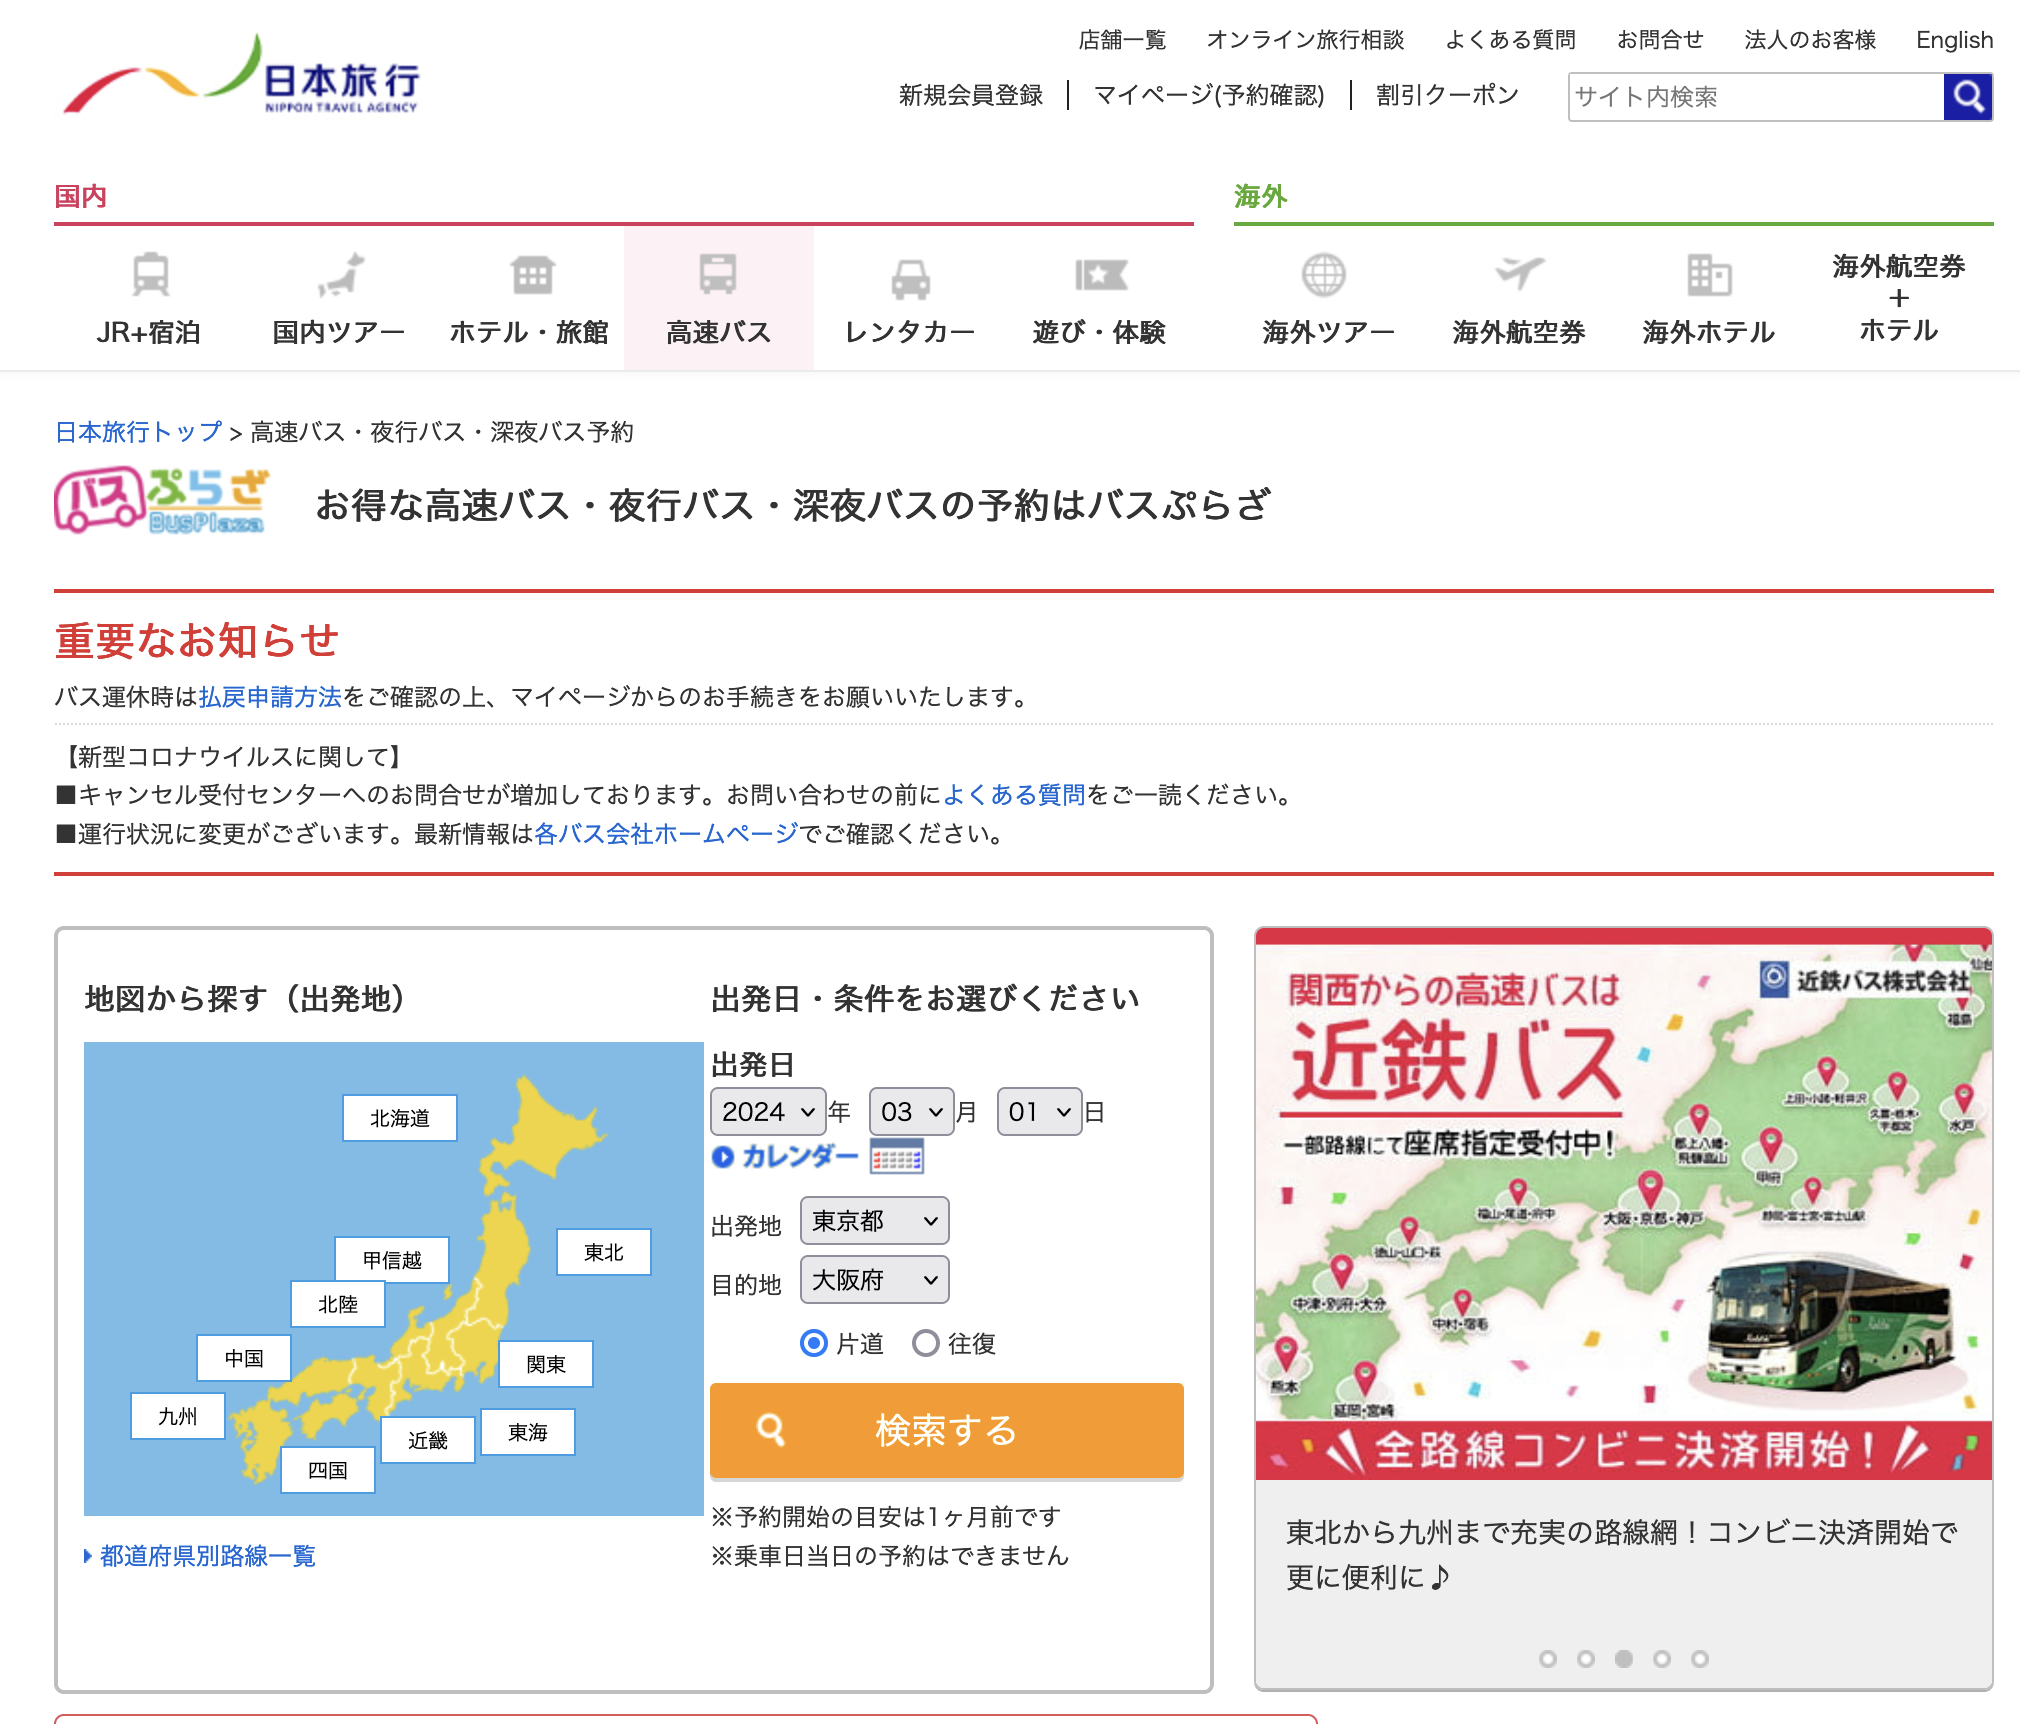Open the 都道府県別路線一覧 link
Image resolution: width=2020 pixels, height=1724 pixels.
click(x=207, y=1556)
